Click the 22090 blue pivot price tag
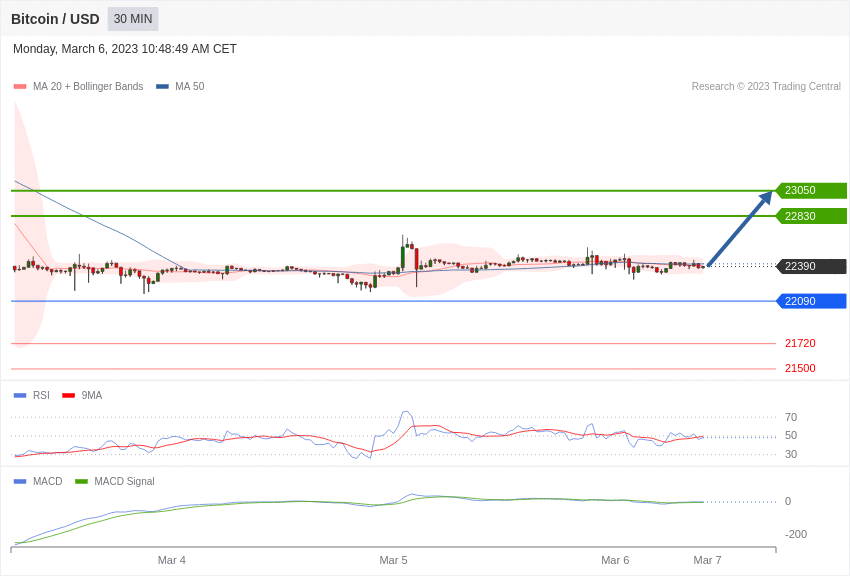The image size is (850, 576). 811,301
